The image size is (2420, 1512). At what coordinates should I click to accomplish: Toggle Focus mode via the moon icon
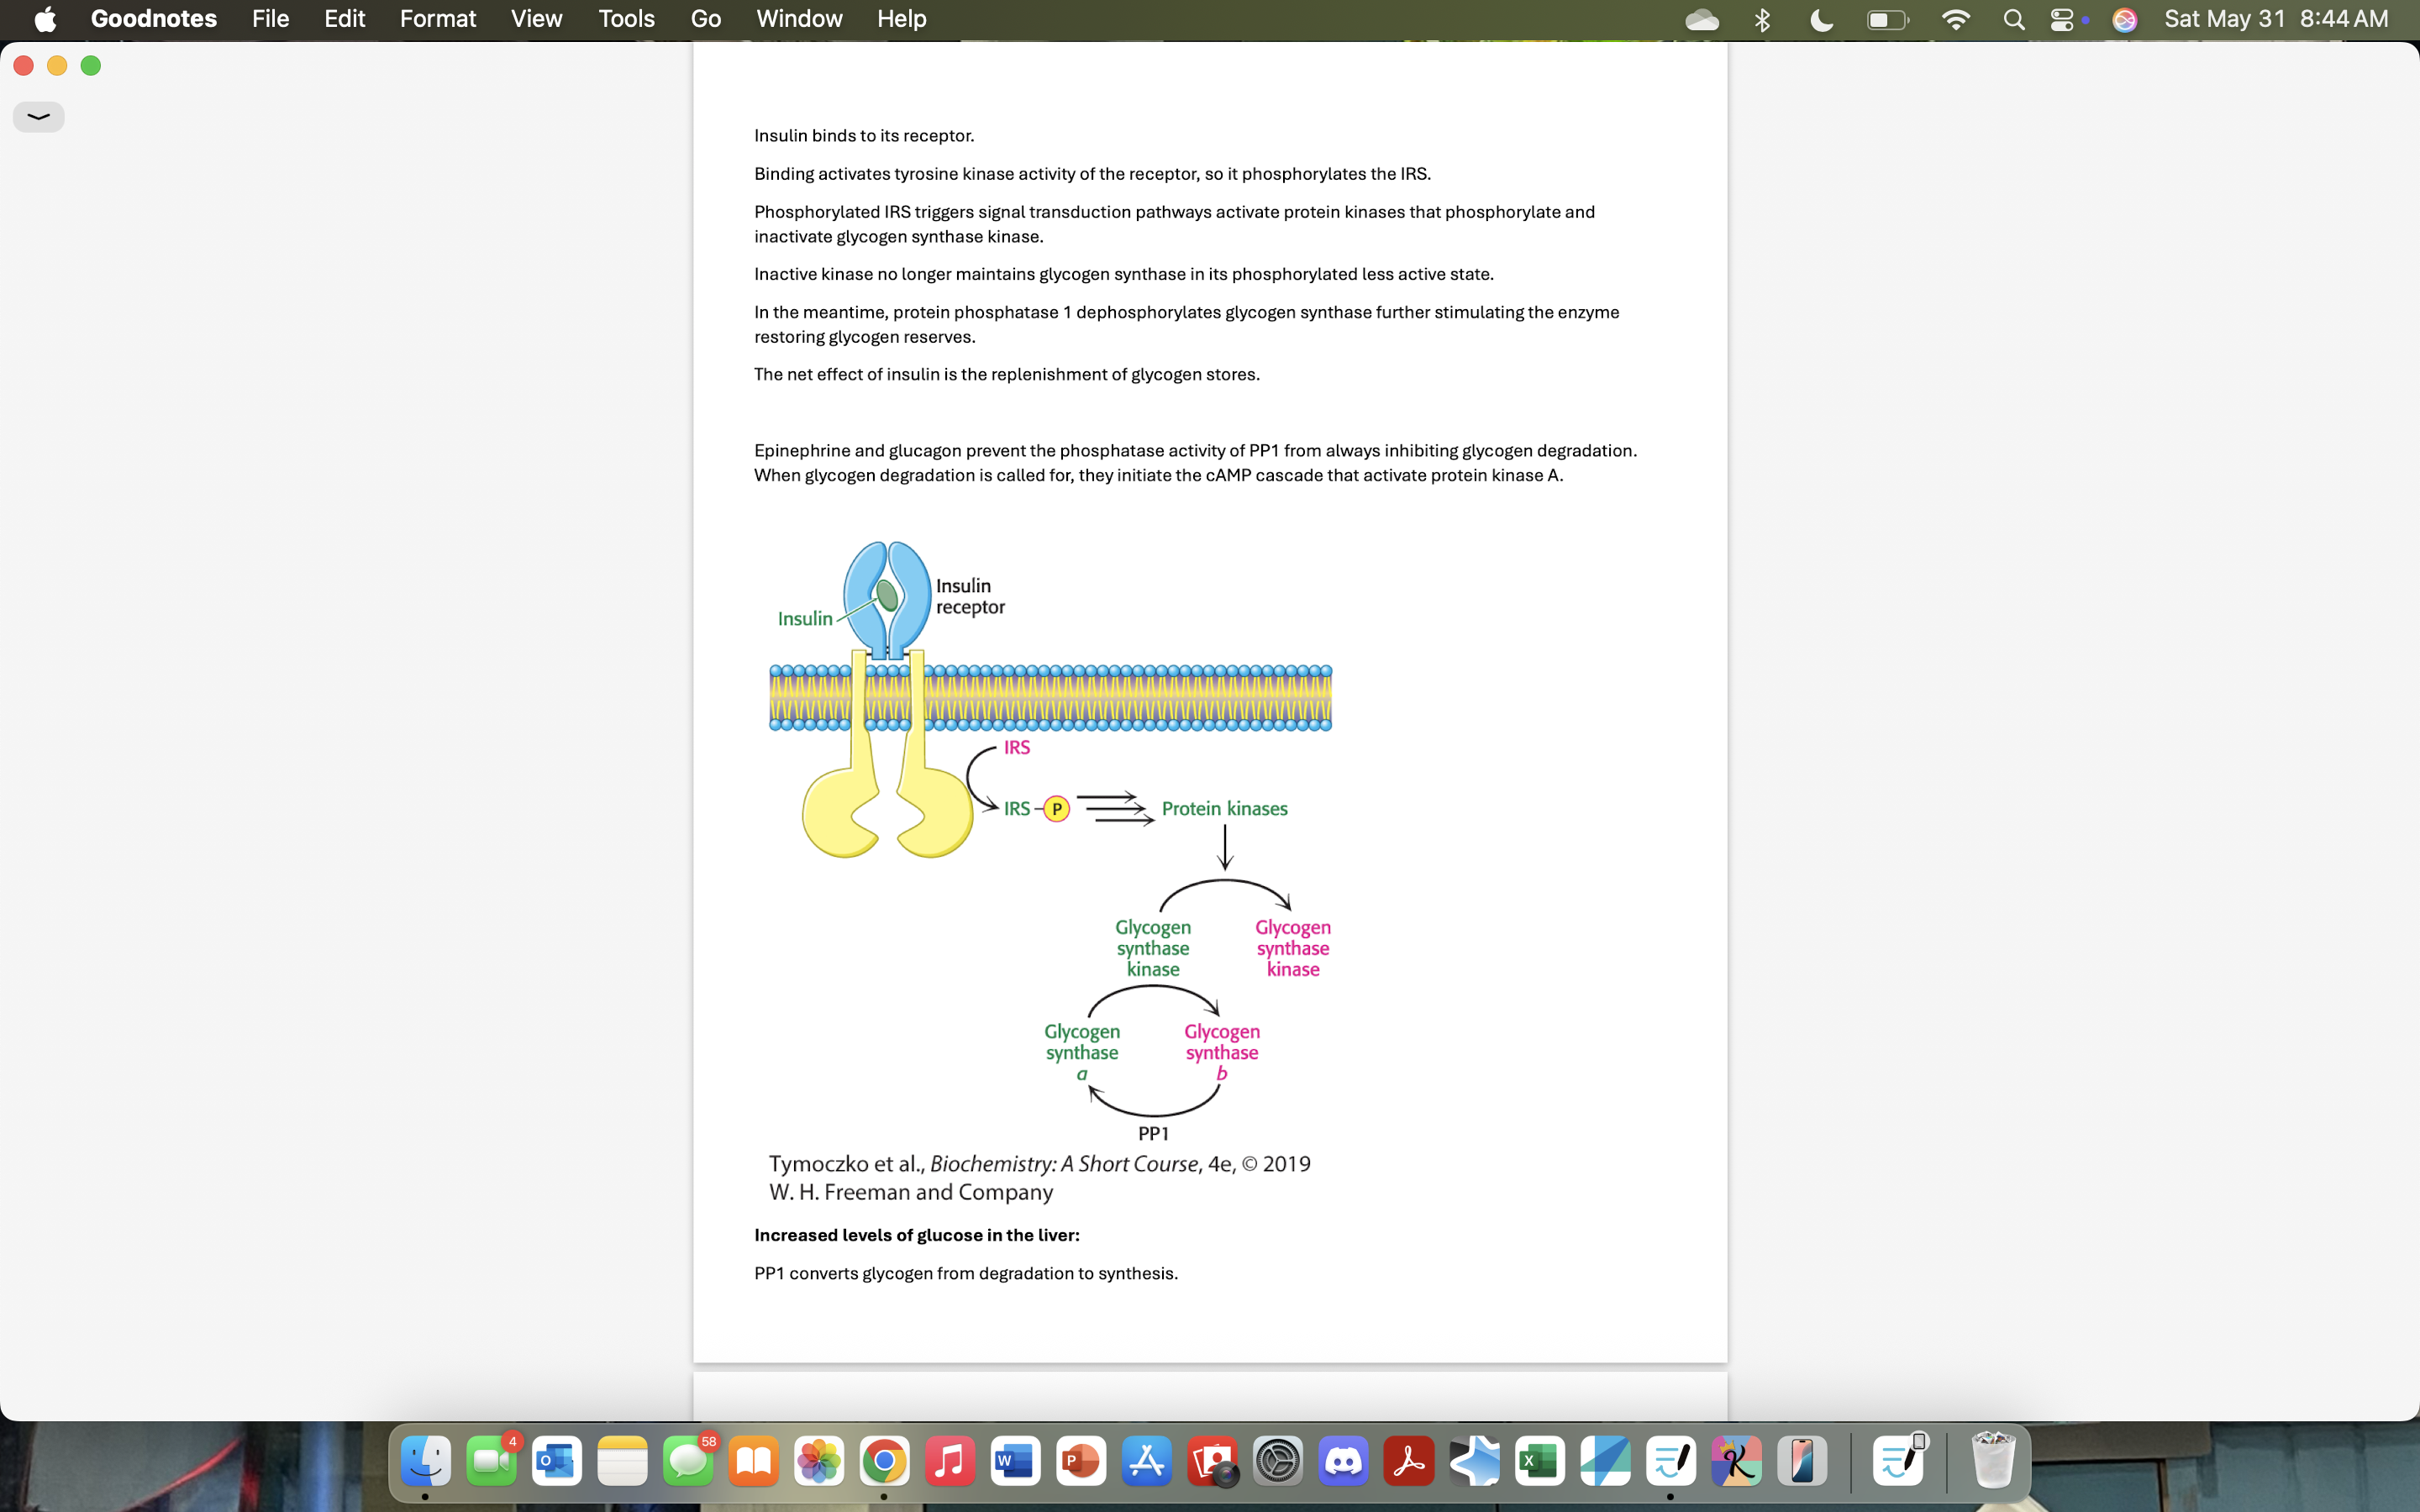coord(1819,19)
